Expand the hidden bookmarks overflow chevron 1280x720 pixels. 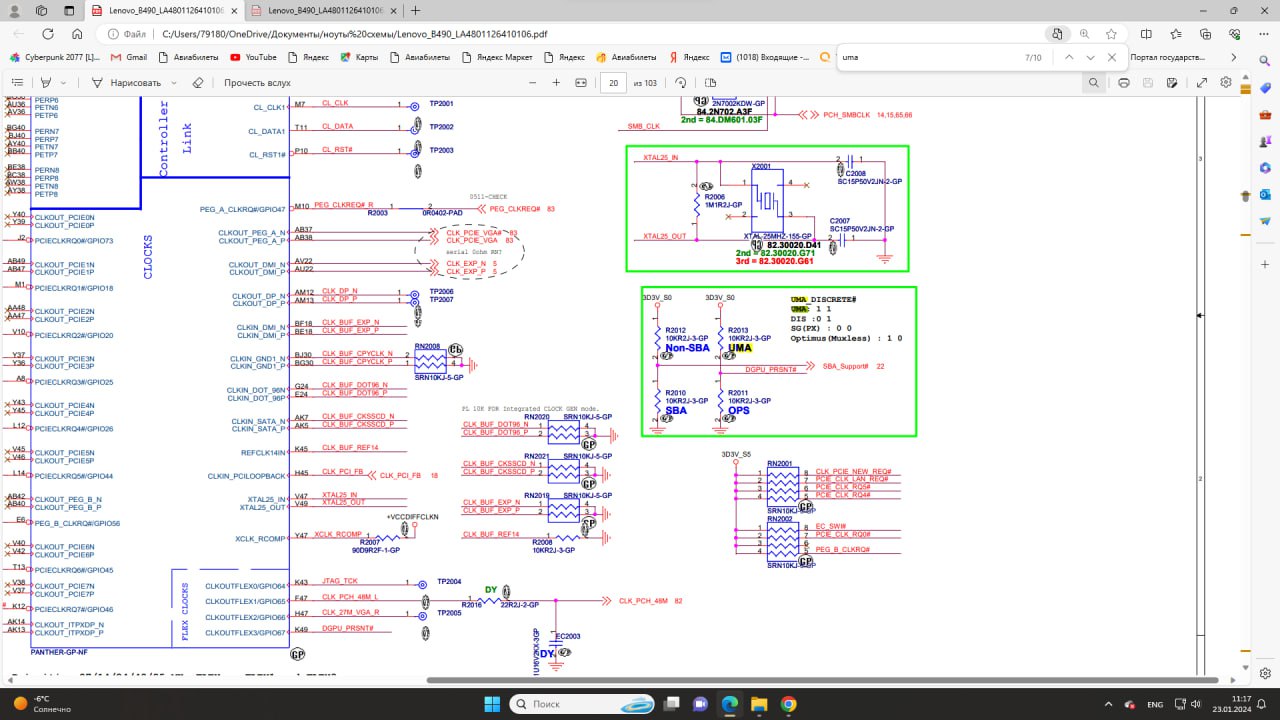click(x=1233, y=57)
